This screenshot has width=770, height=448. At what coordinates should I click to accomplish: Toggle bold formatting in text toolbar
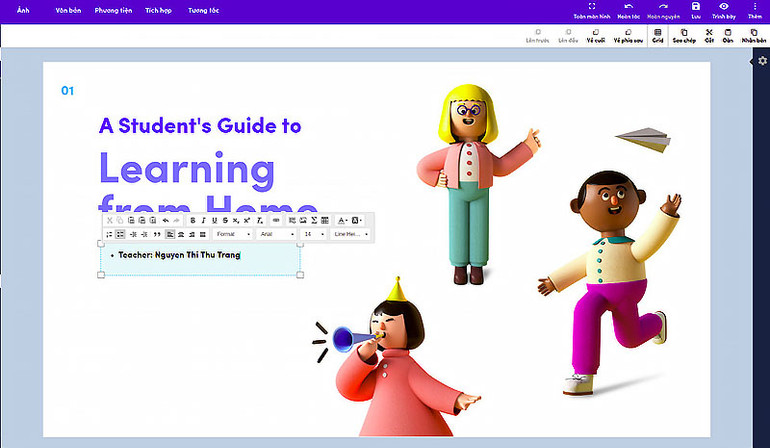point(192,220)
